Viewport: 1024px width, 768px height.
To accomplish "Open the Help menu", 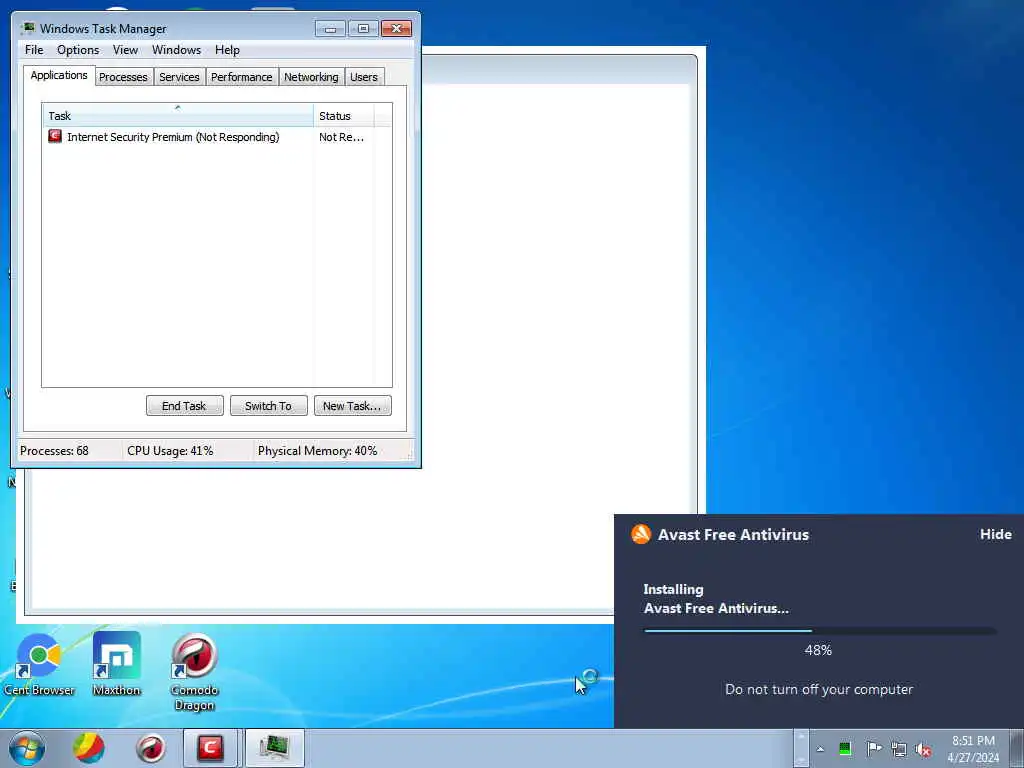I will (227, 50).
